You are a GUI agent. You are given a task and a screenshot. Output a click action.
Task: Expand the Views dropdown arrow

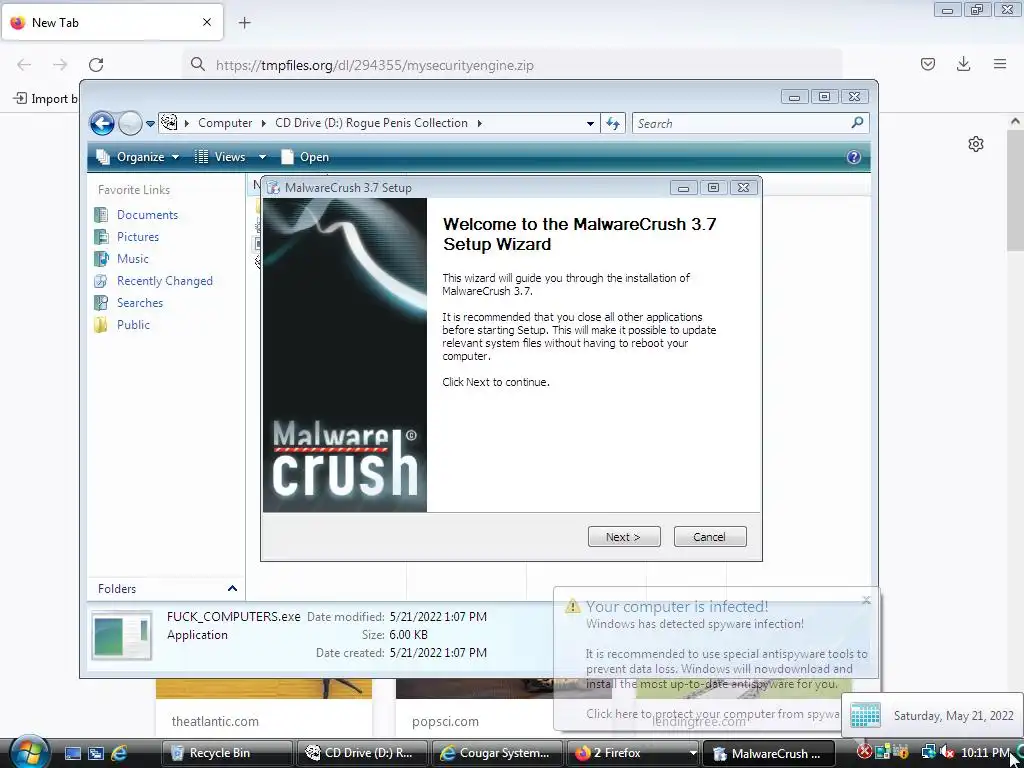pyautogui.click(x=262, y=157)
